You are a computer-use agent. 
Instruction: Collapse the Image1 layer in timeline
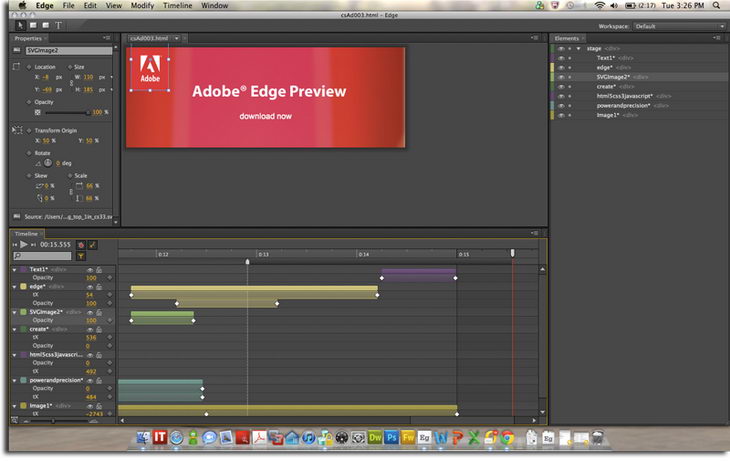click(14, 406)
